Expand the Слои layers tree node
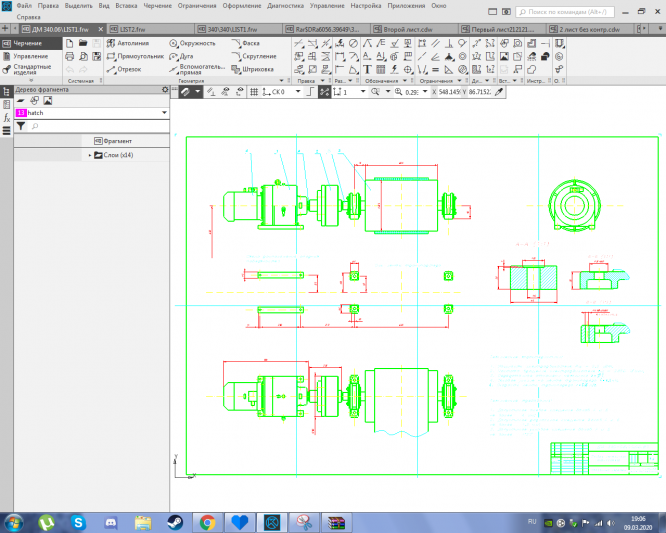This screenshot has width=666, height=533. (90, 155)
